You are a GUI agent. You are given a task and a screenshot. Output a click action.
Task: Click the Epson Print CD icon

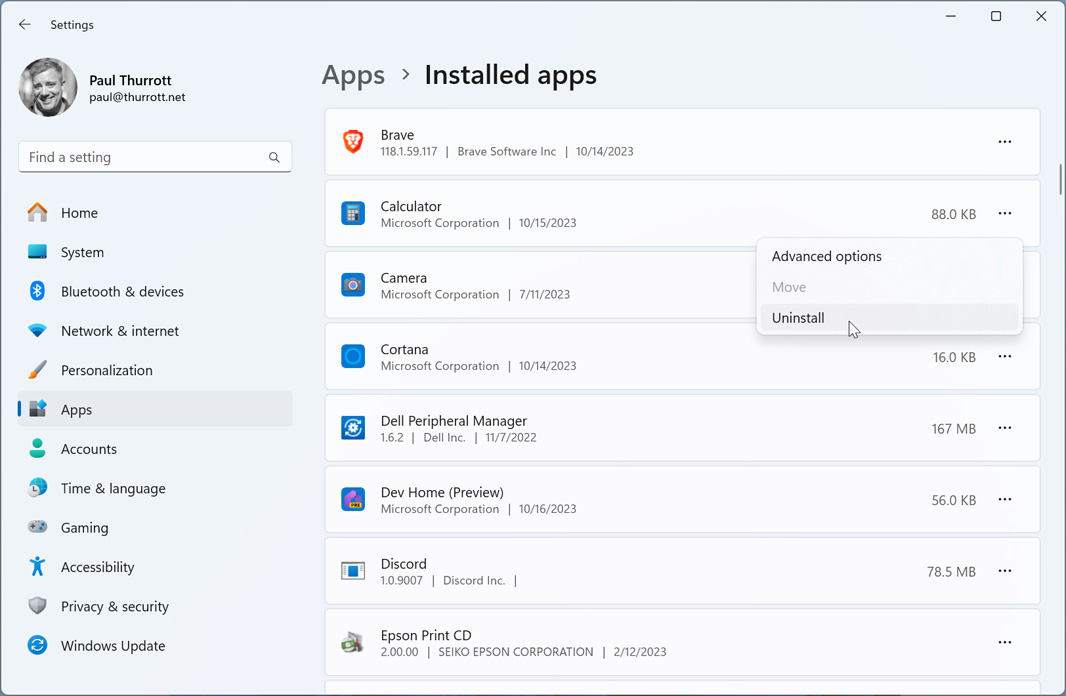(x=353, y=643)
